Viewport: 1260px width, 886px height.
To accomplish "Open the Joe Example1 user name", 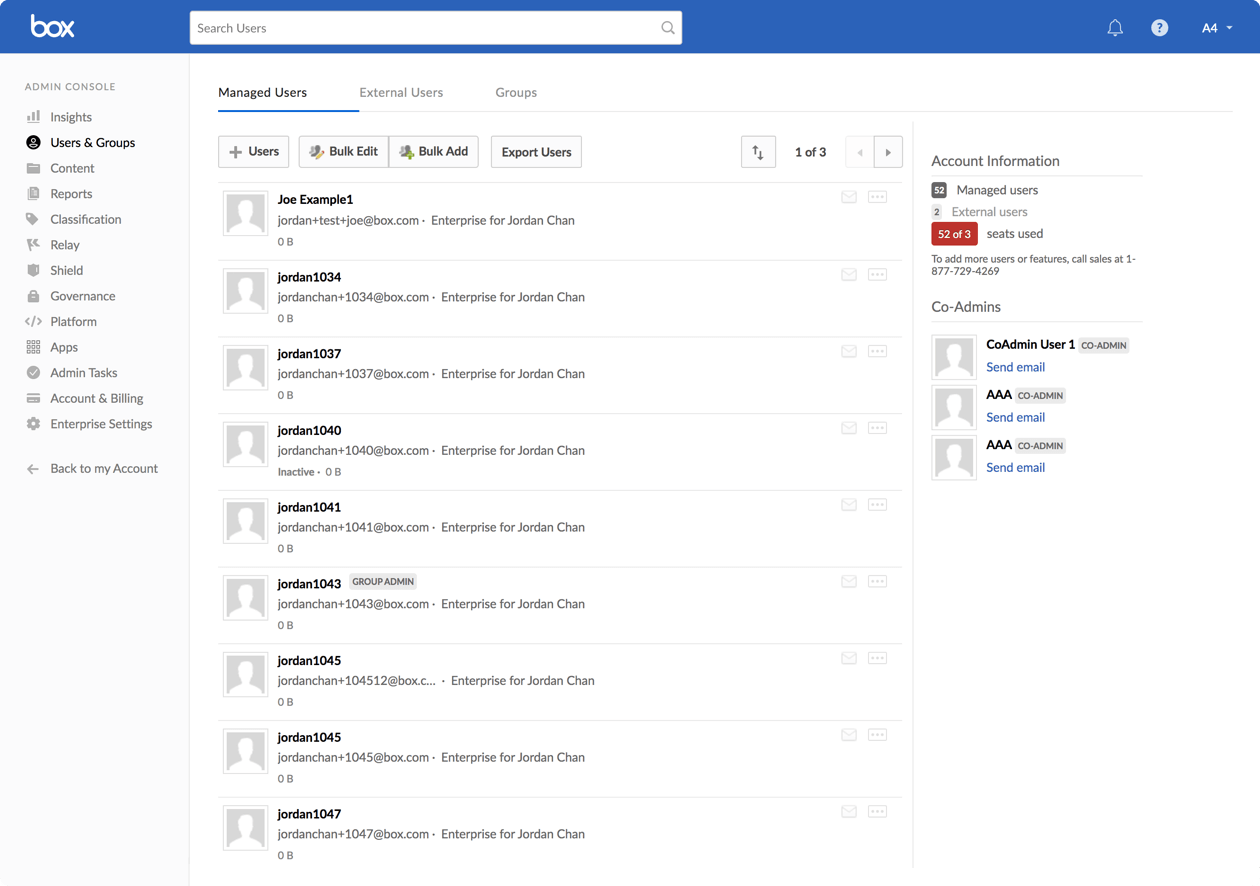I will 315,199.
